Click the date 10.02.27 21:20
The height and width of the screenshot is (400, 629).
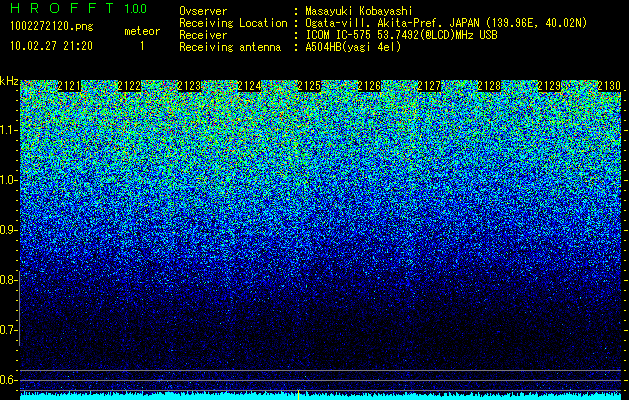point(51,46)
